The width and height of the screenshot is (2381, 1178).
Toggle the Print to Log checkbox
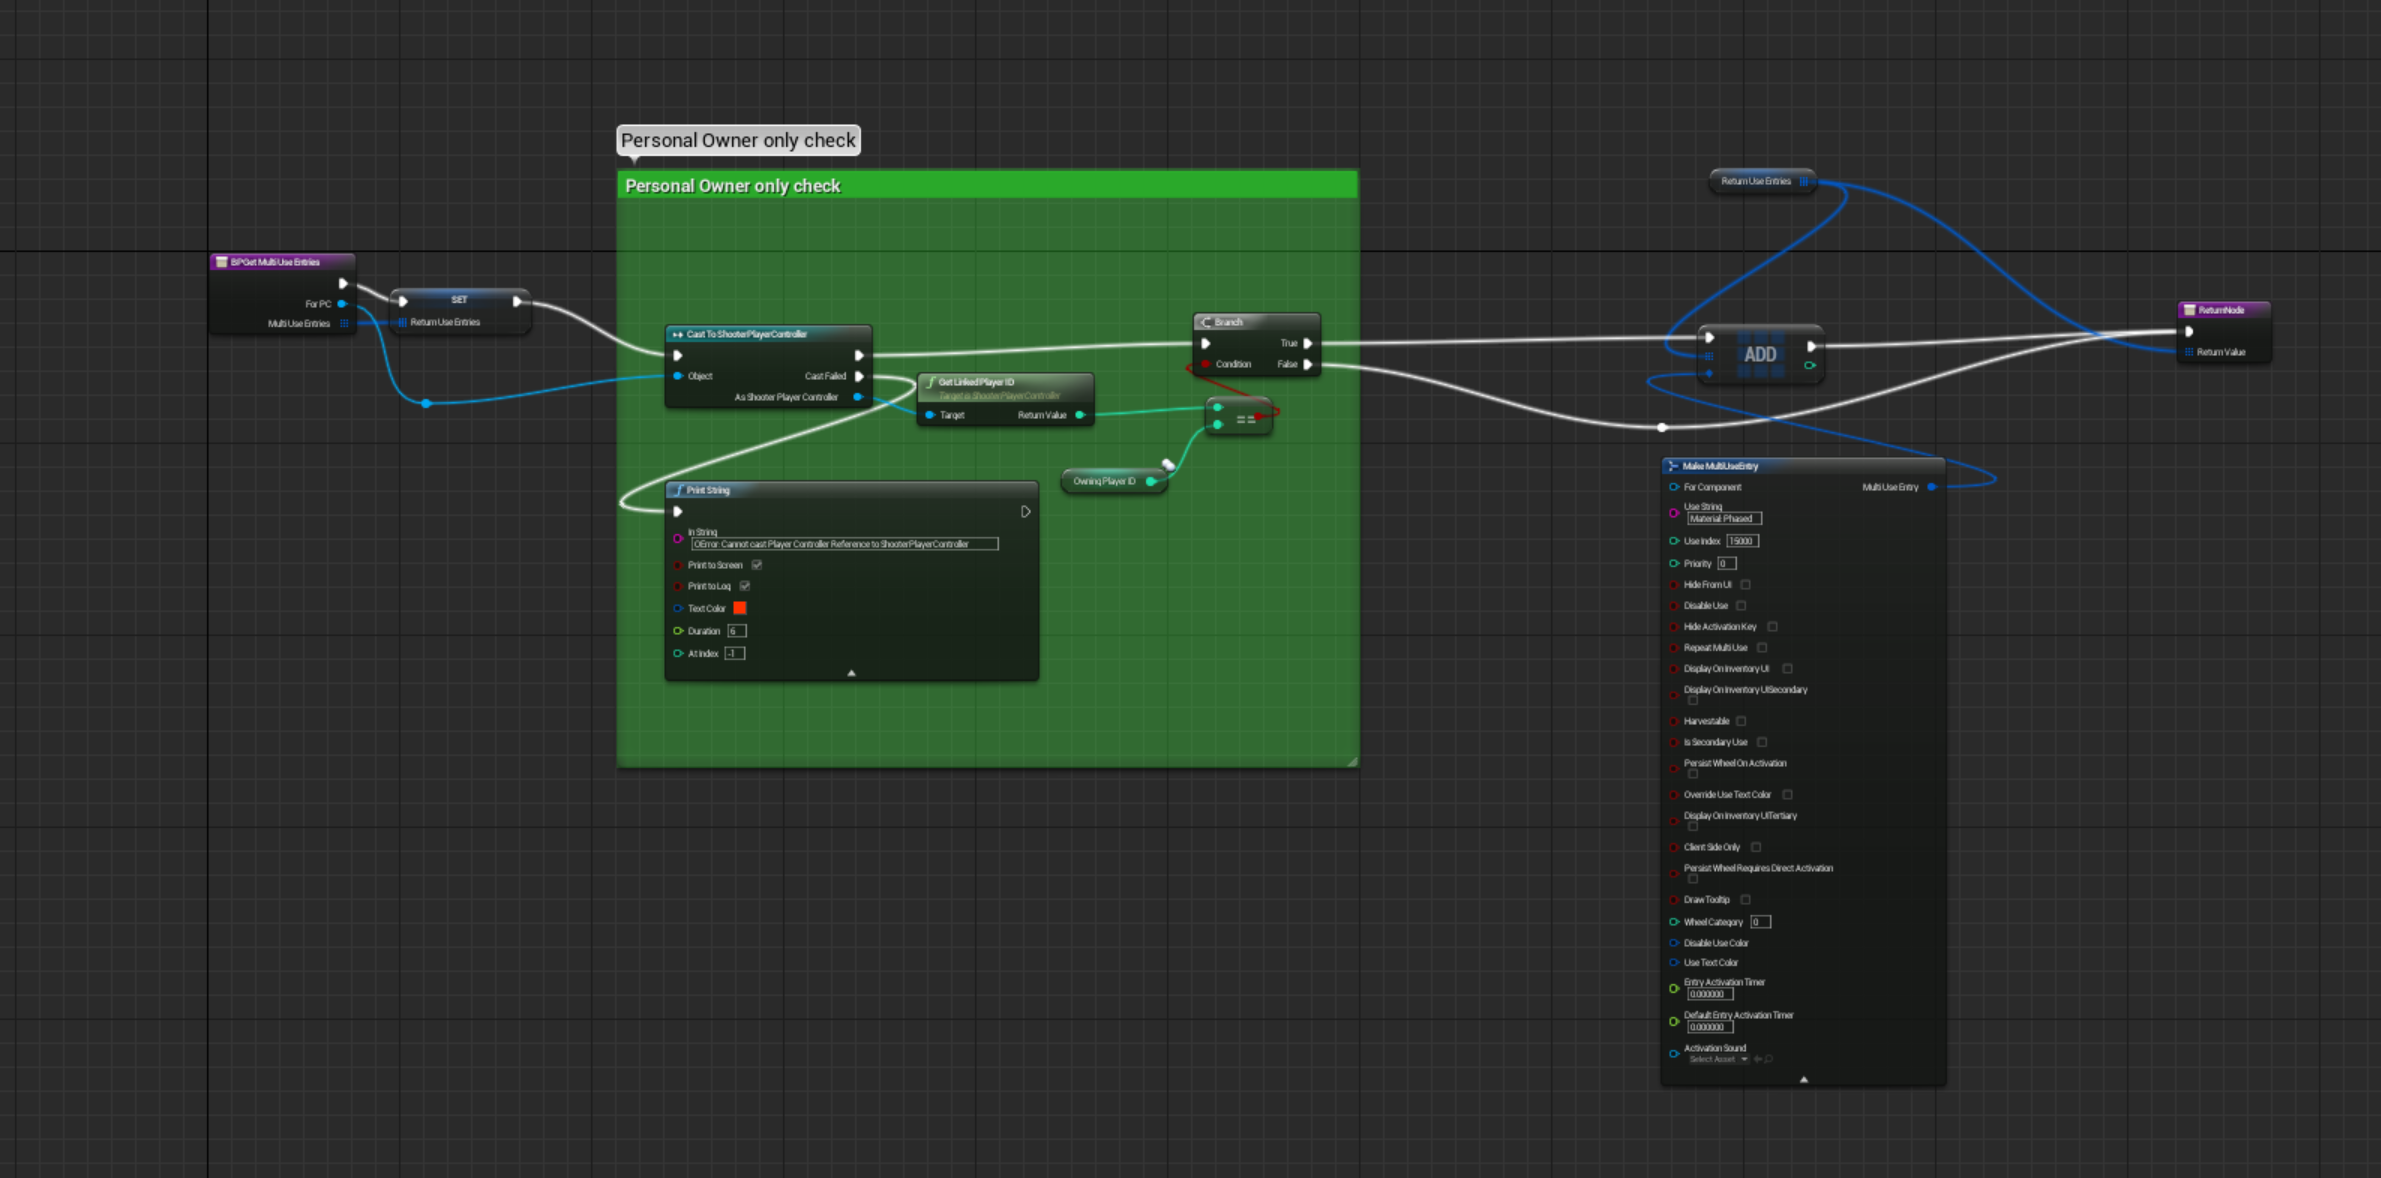point(745,586)
